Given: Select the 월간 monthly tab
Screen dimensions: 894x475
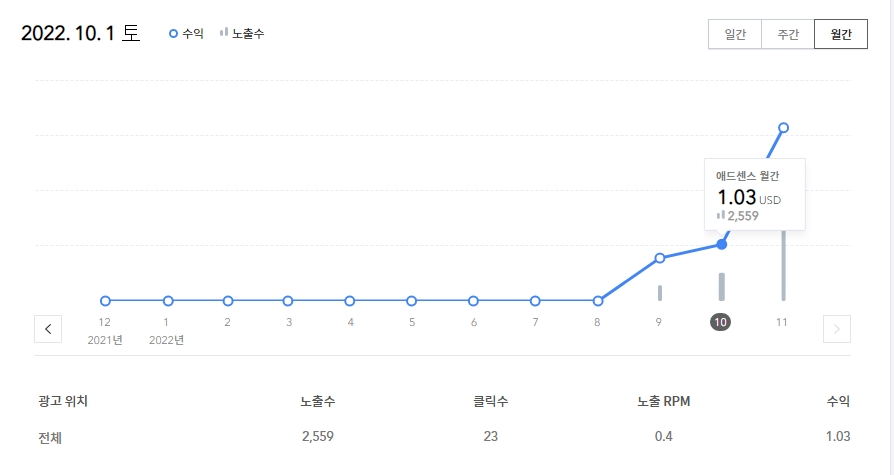Looking at the screenshot, I should (841, 34).
